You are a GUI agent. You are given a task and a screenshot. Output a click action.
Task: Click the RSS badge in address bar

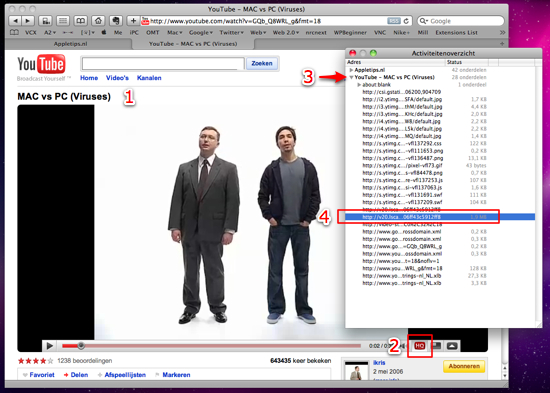click(x=394, y=21)
